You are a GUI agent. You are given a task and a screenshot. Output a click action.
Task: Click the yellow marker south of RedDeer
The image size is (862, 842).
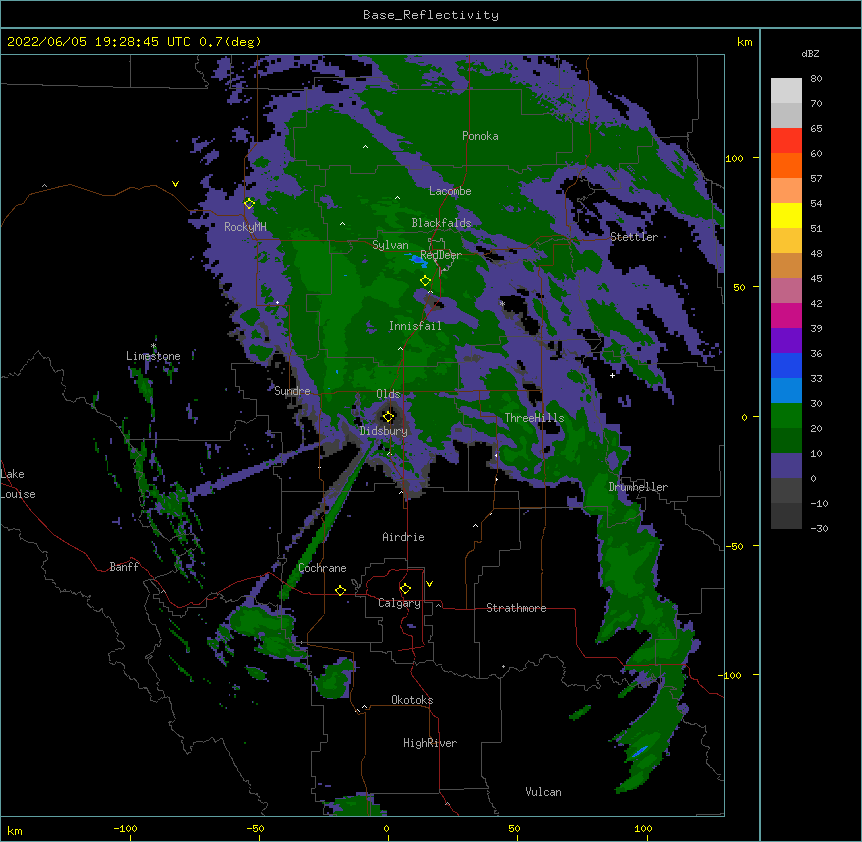[425, 281]
